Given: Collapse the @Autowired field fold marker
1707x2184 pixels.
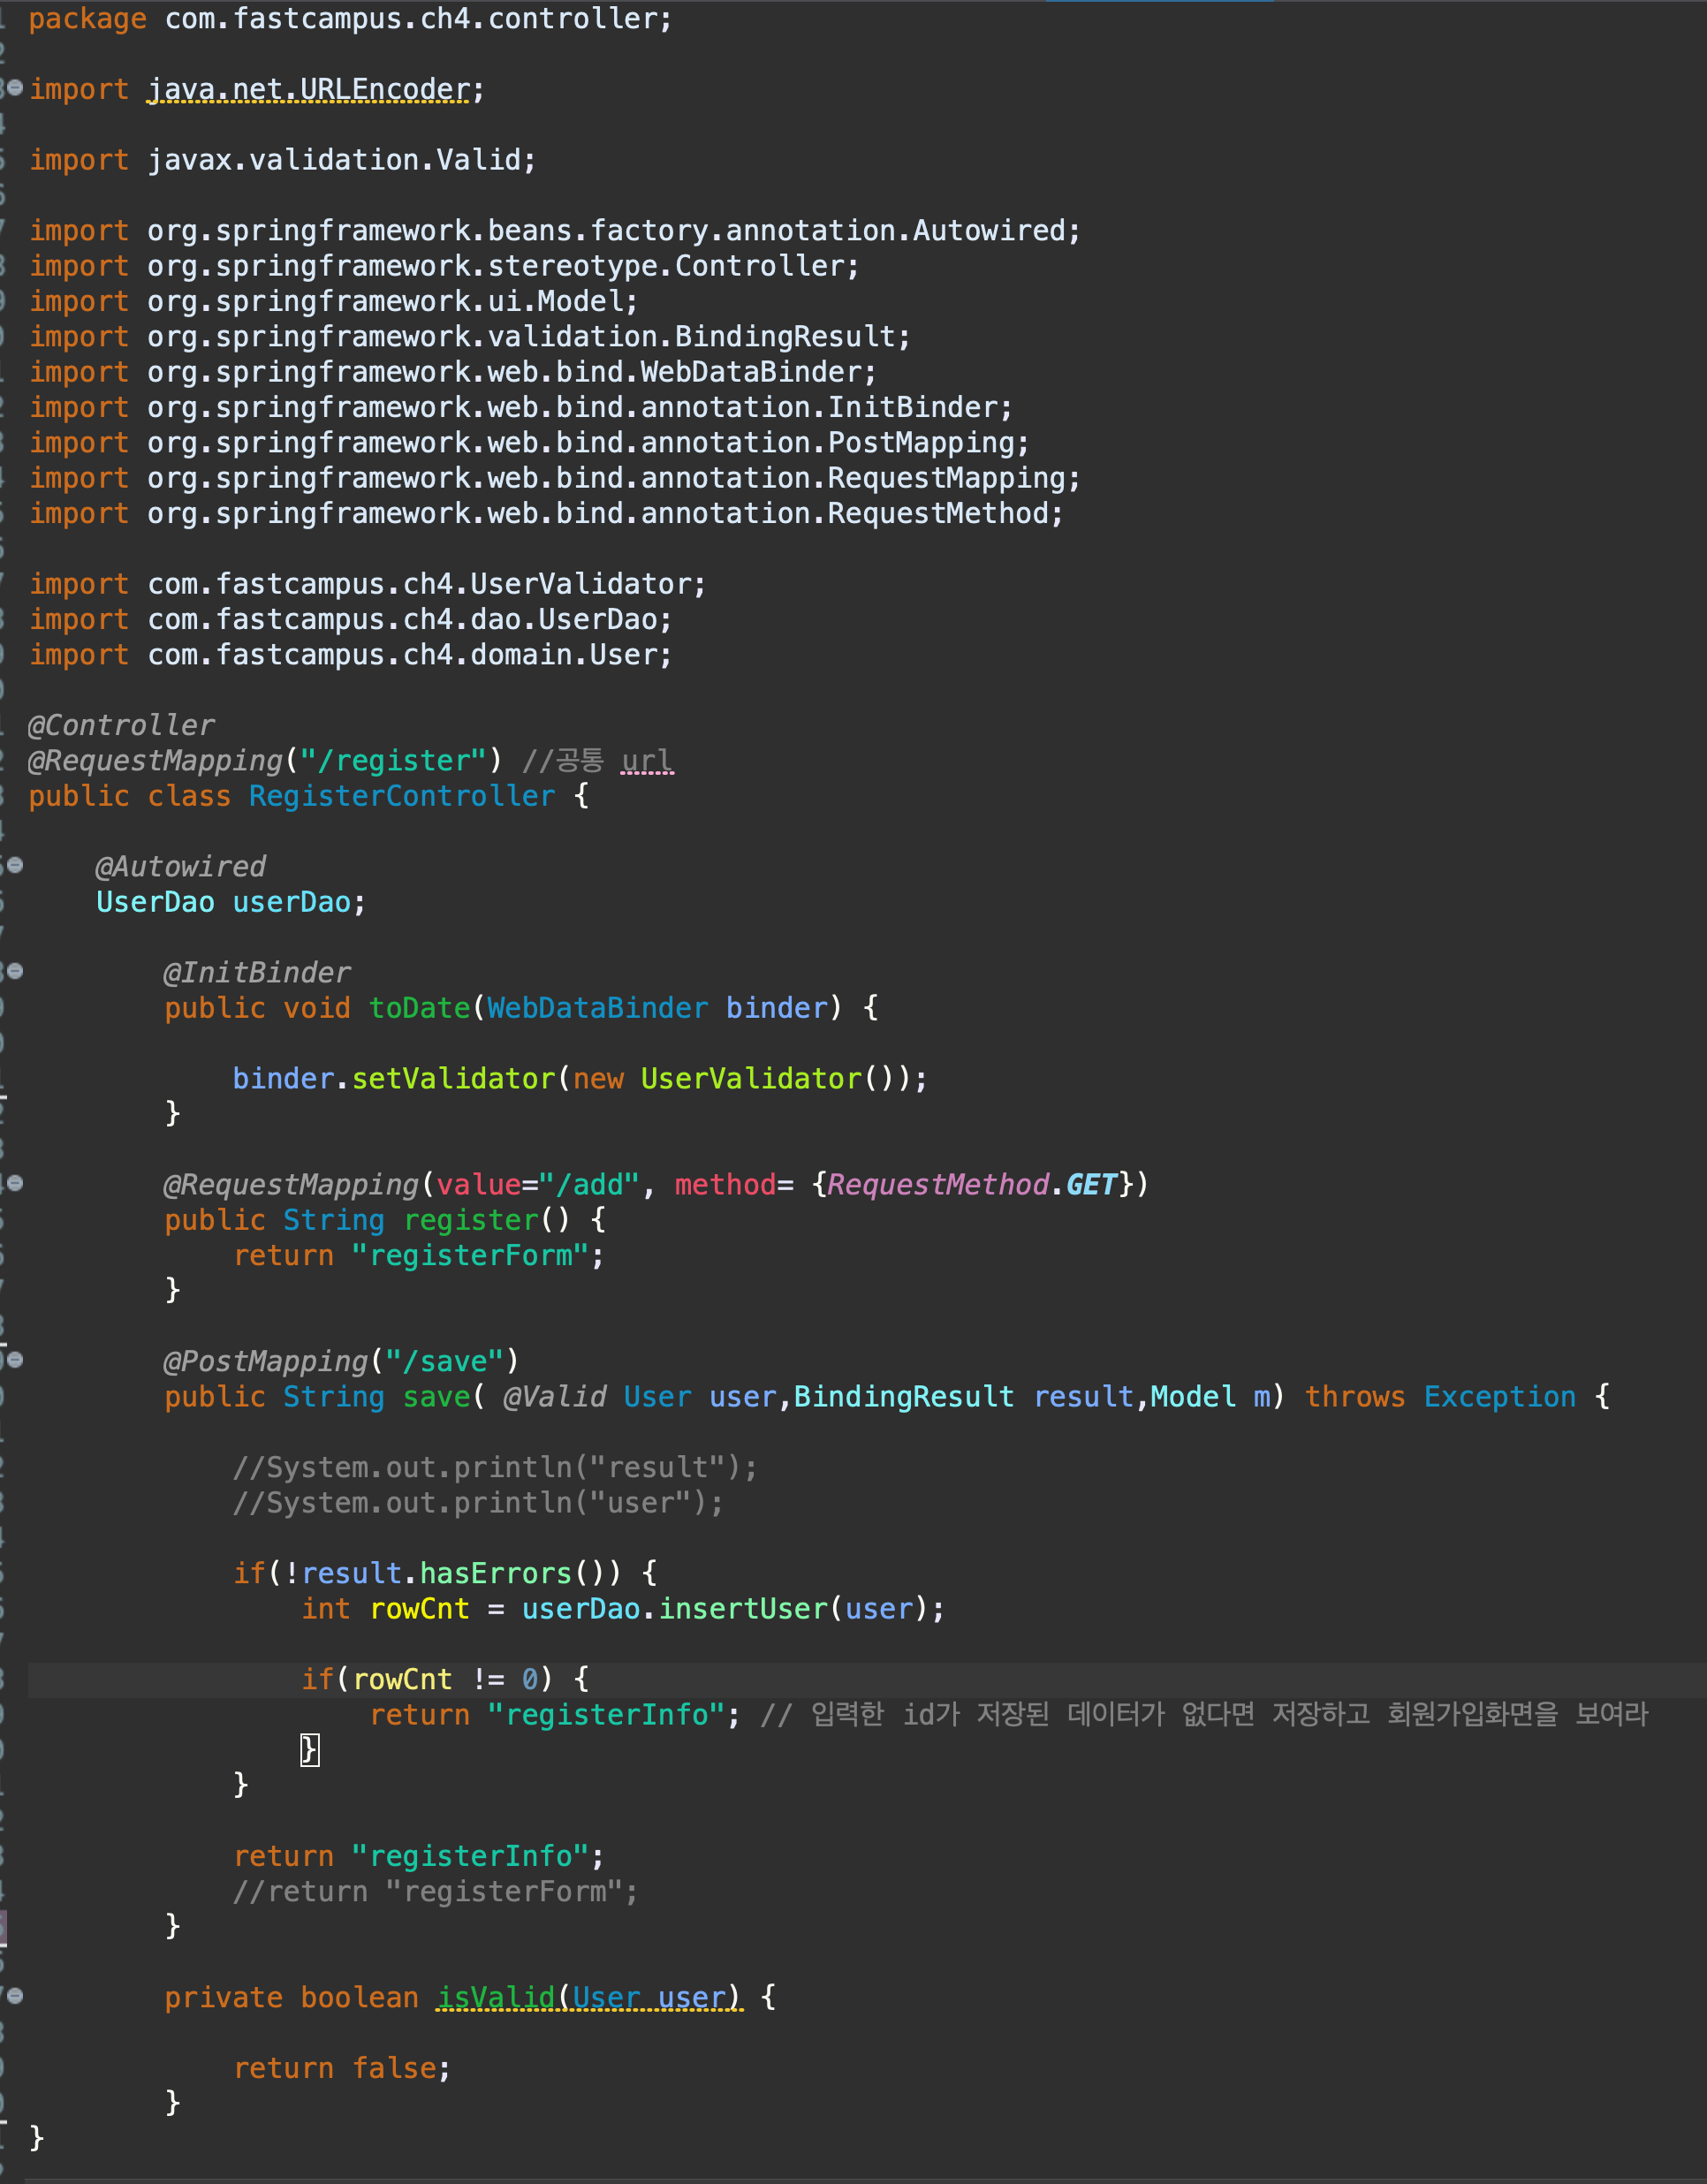Looking at the screenshot, I should 15,865.
